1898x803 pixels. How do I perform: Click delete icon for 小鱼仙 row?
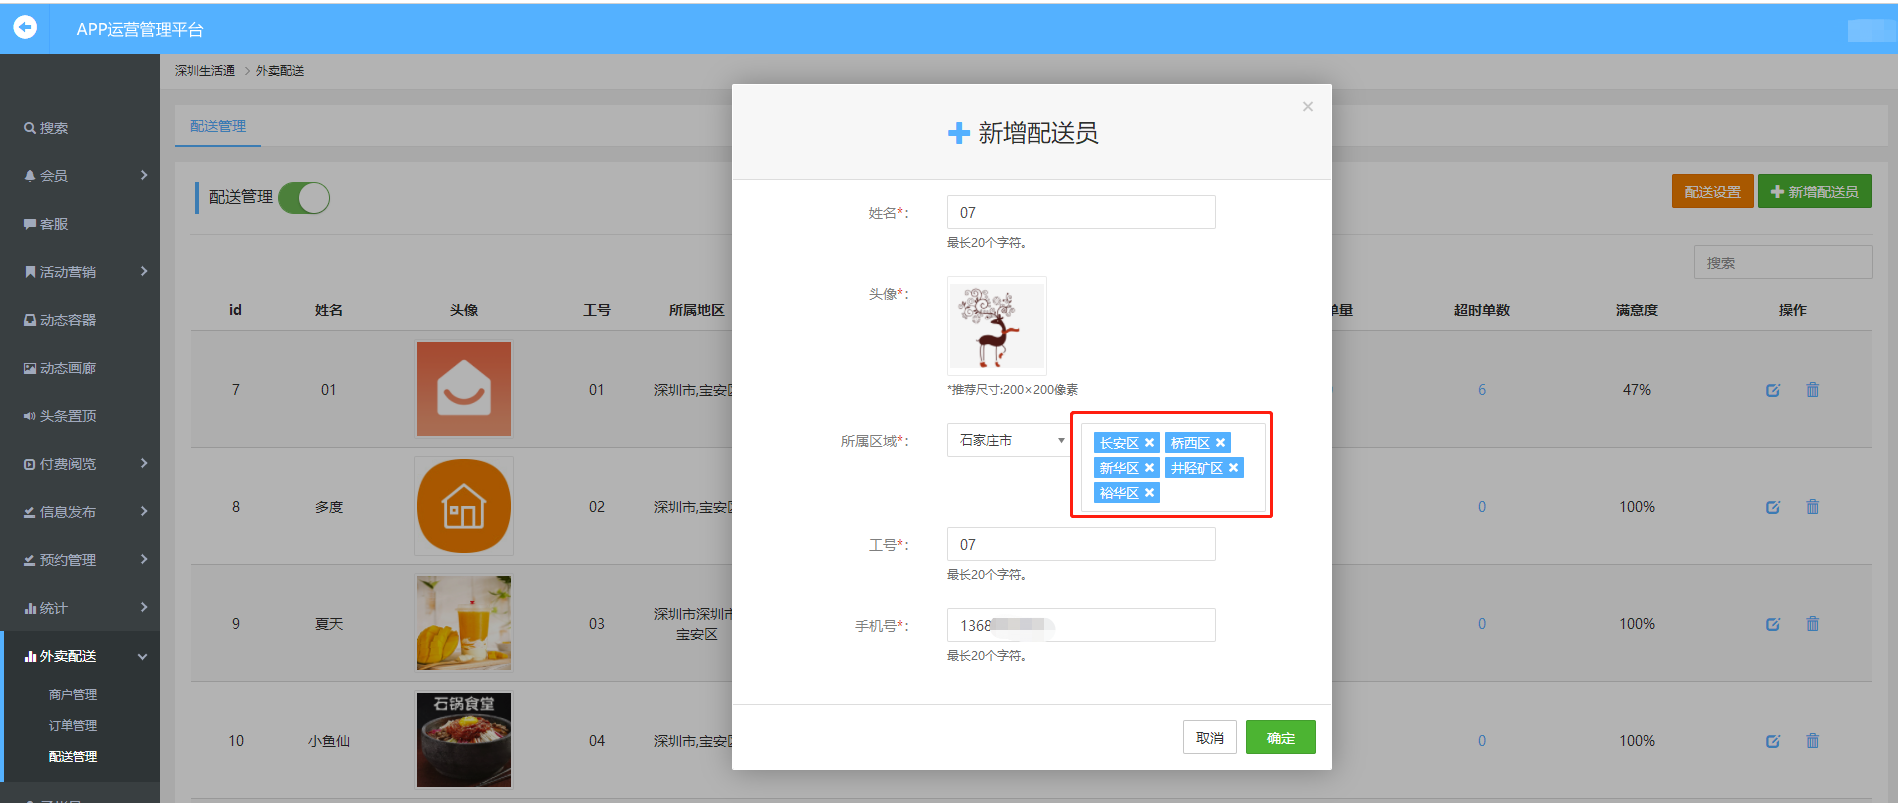[x=1812, y=741]
